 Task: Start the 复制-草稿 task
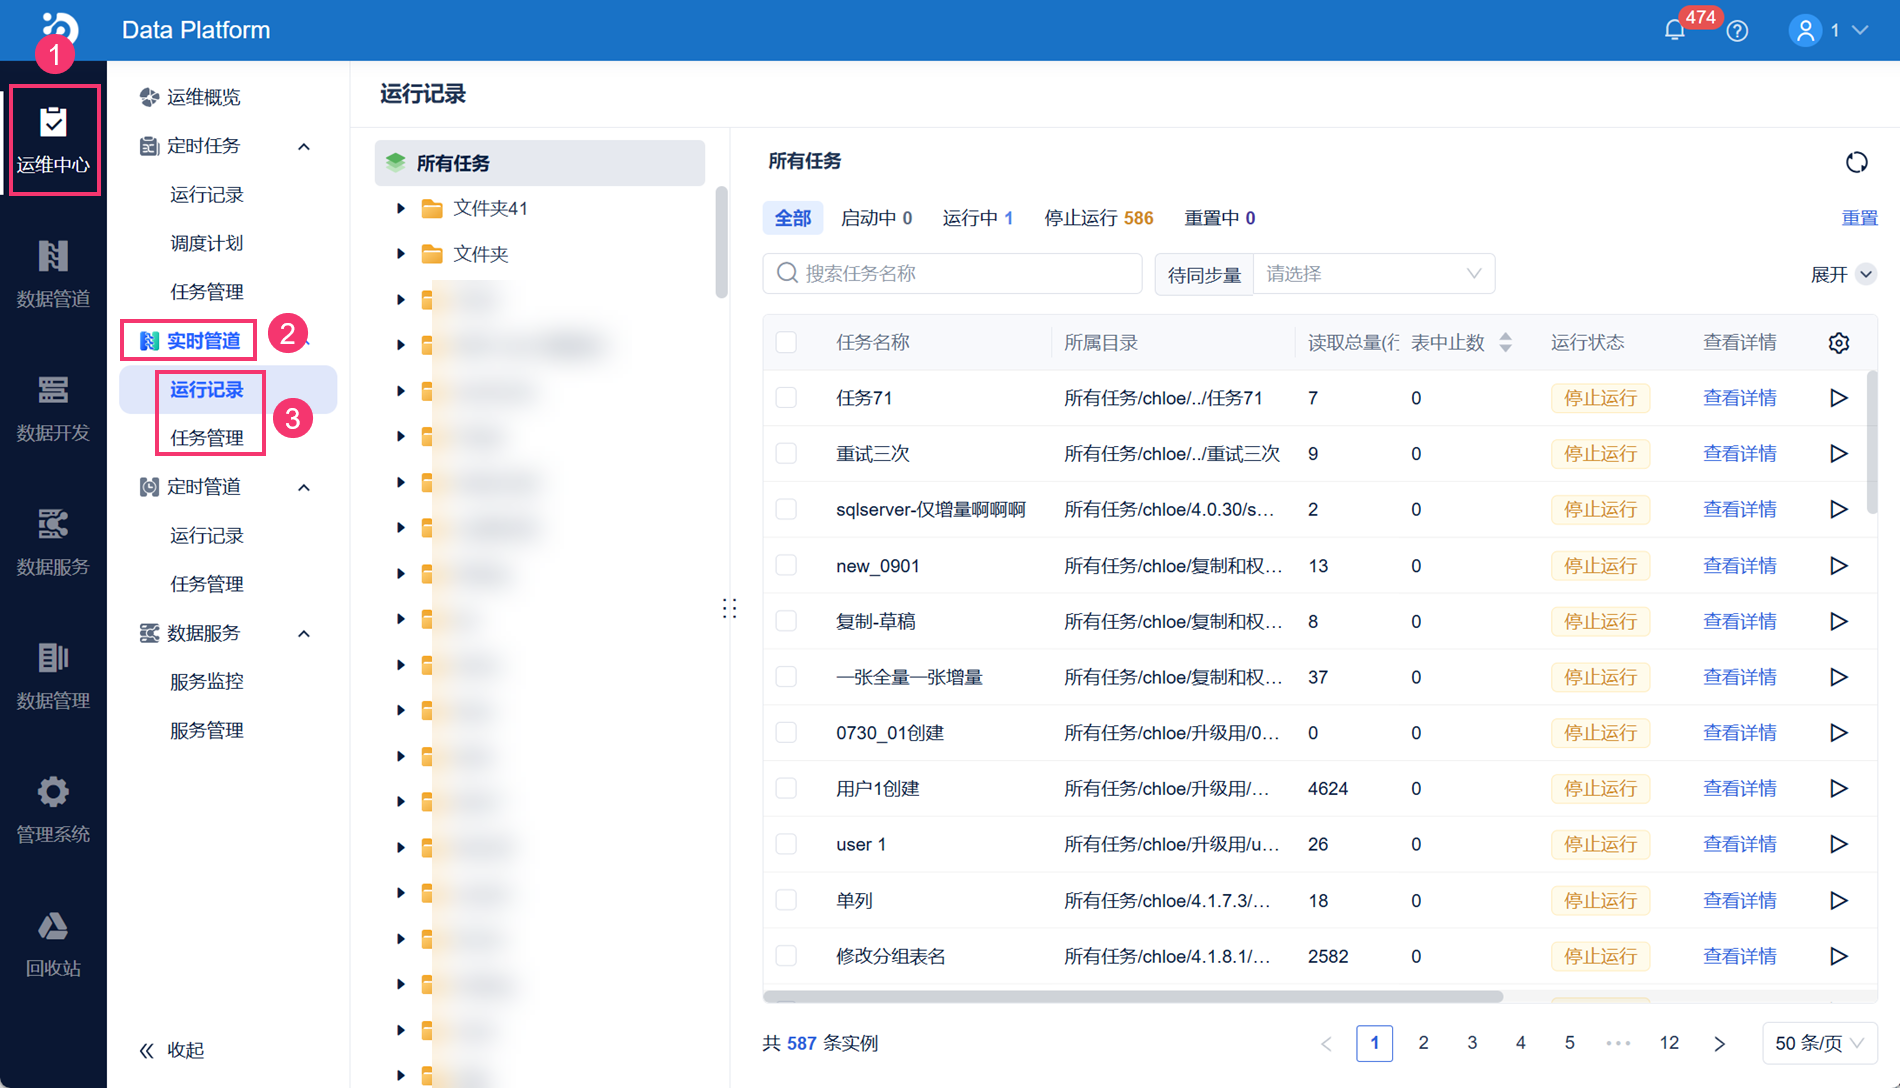point(1838,621)
